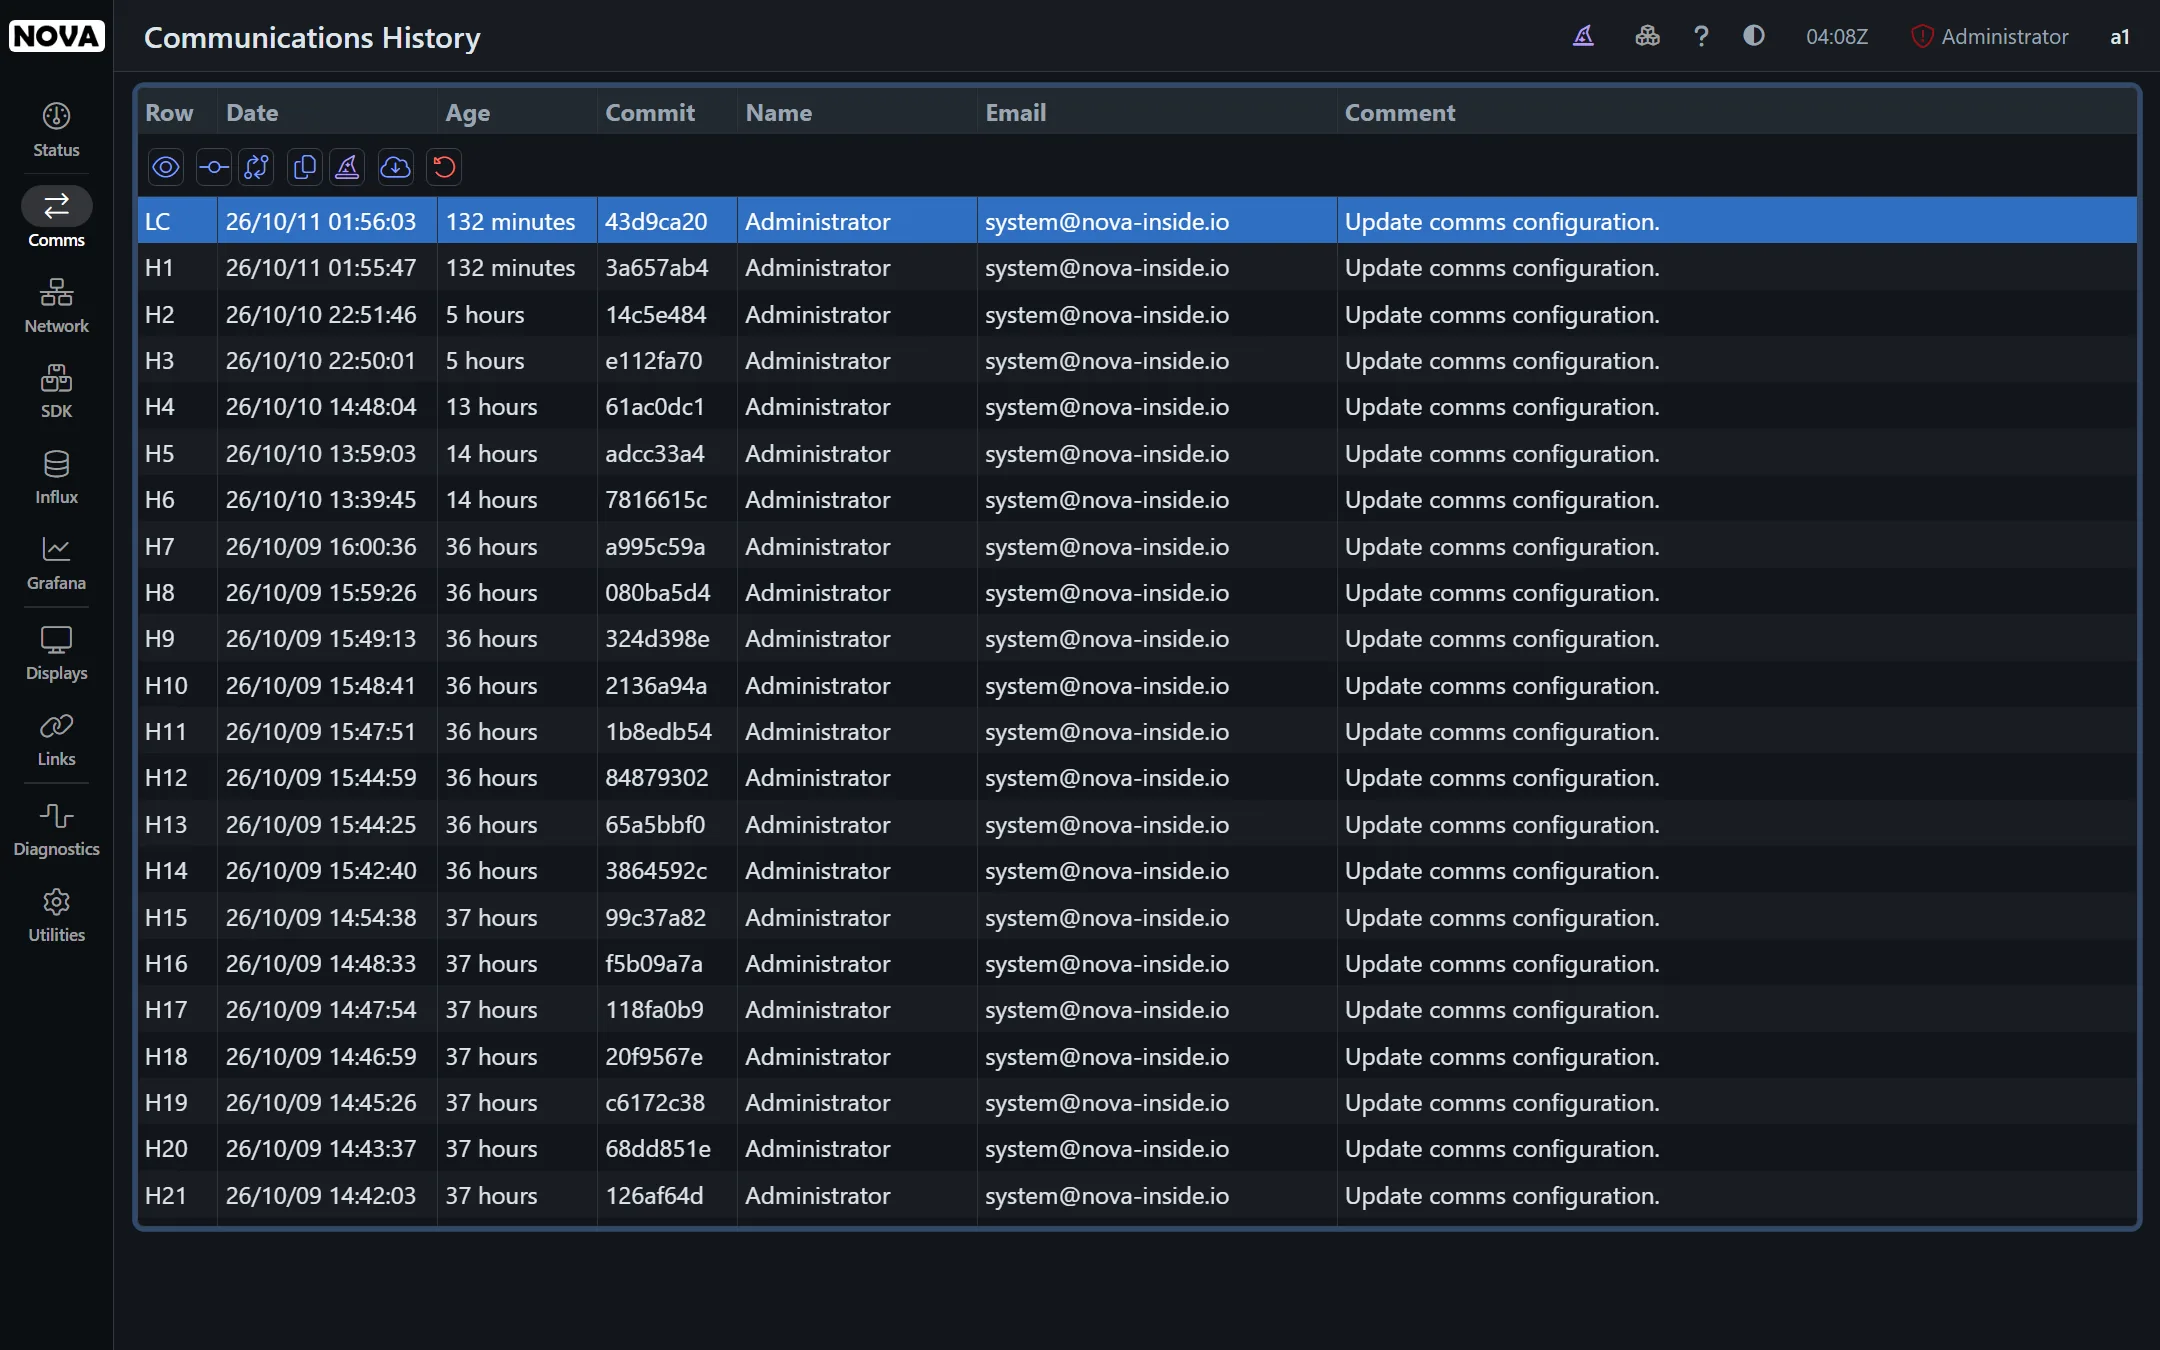Click the NOVA logo
Viewport: 2160px width, 1350px height.
coord(57,36)
